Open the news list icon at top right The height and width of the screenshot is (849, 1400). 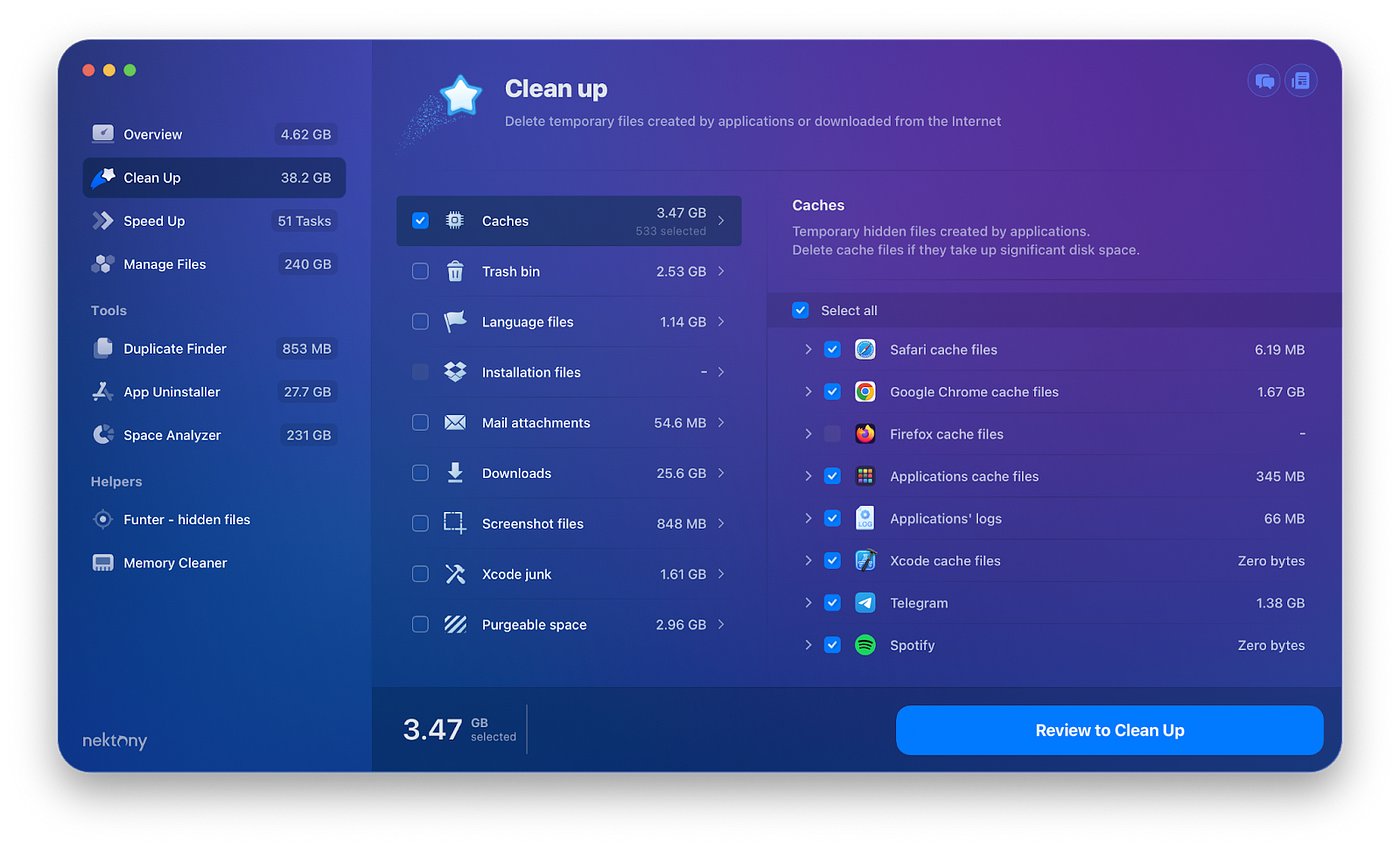(1301, 81)
